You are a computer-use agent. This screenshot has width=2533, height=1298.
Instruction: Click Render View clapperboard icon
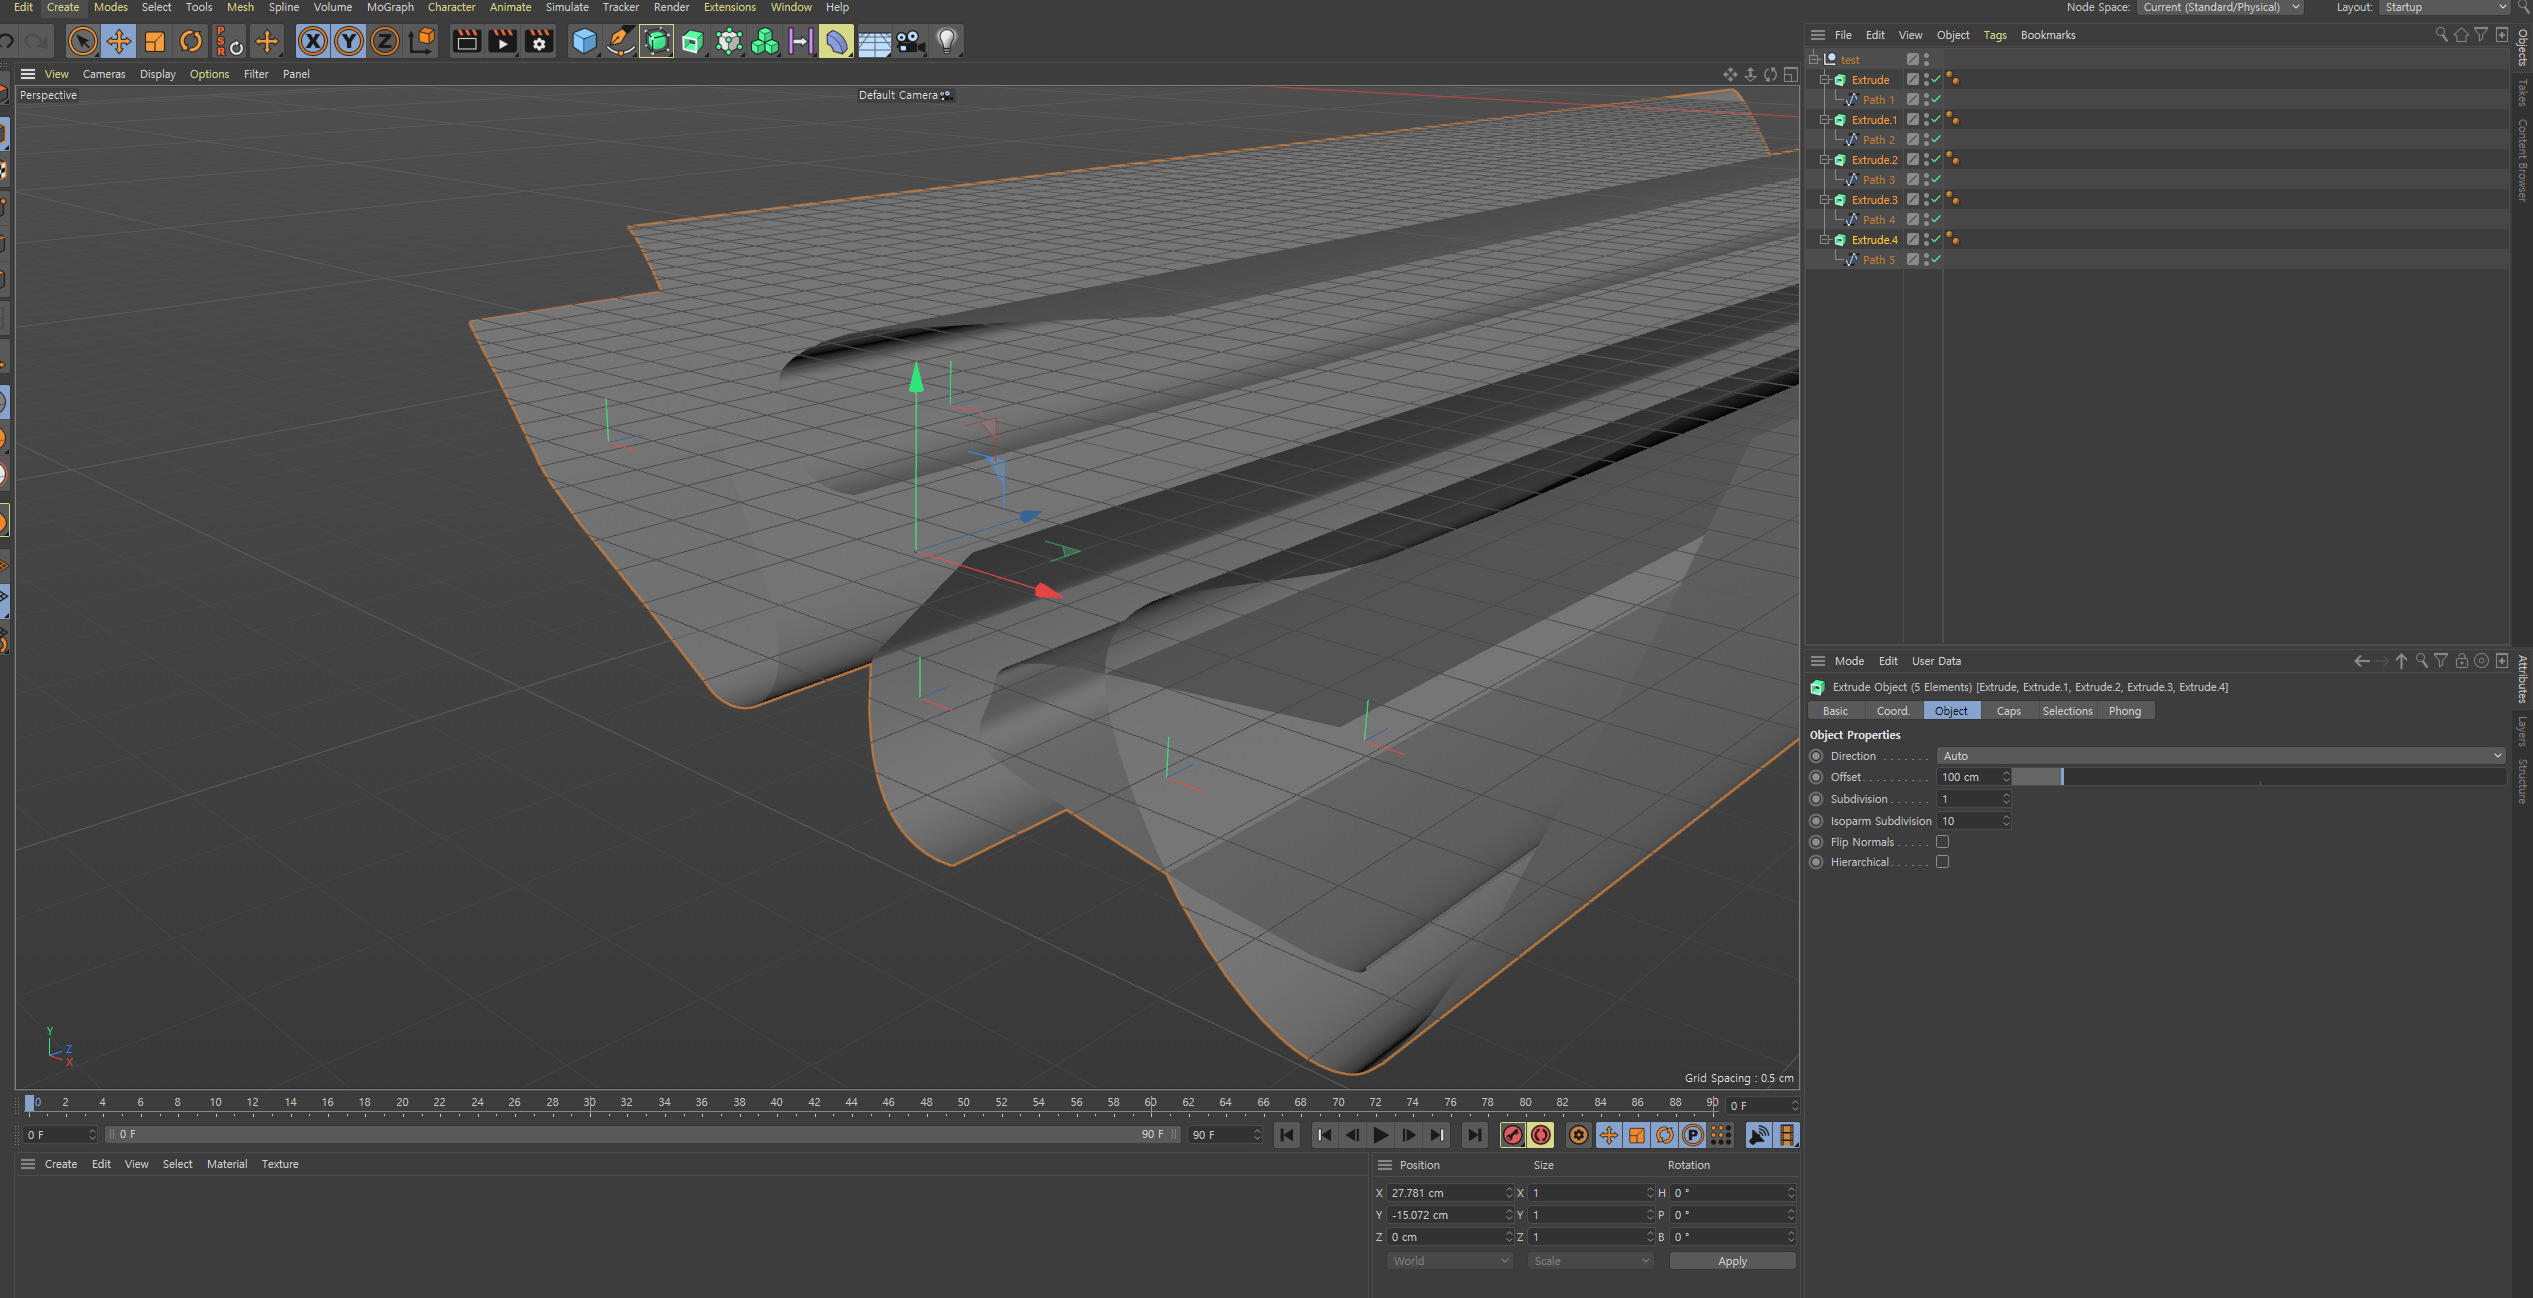coord(466,41)
